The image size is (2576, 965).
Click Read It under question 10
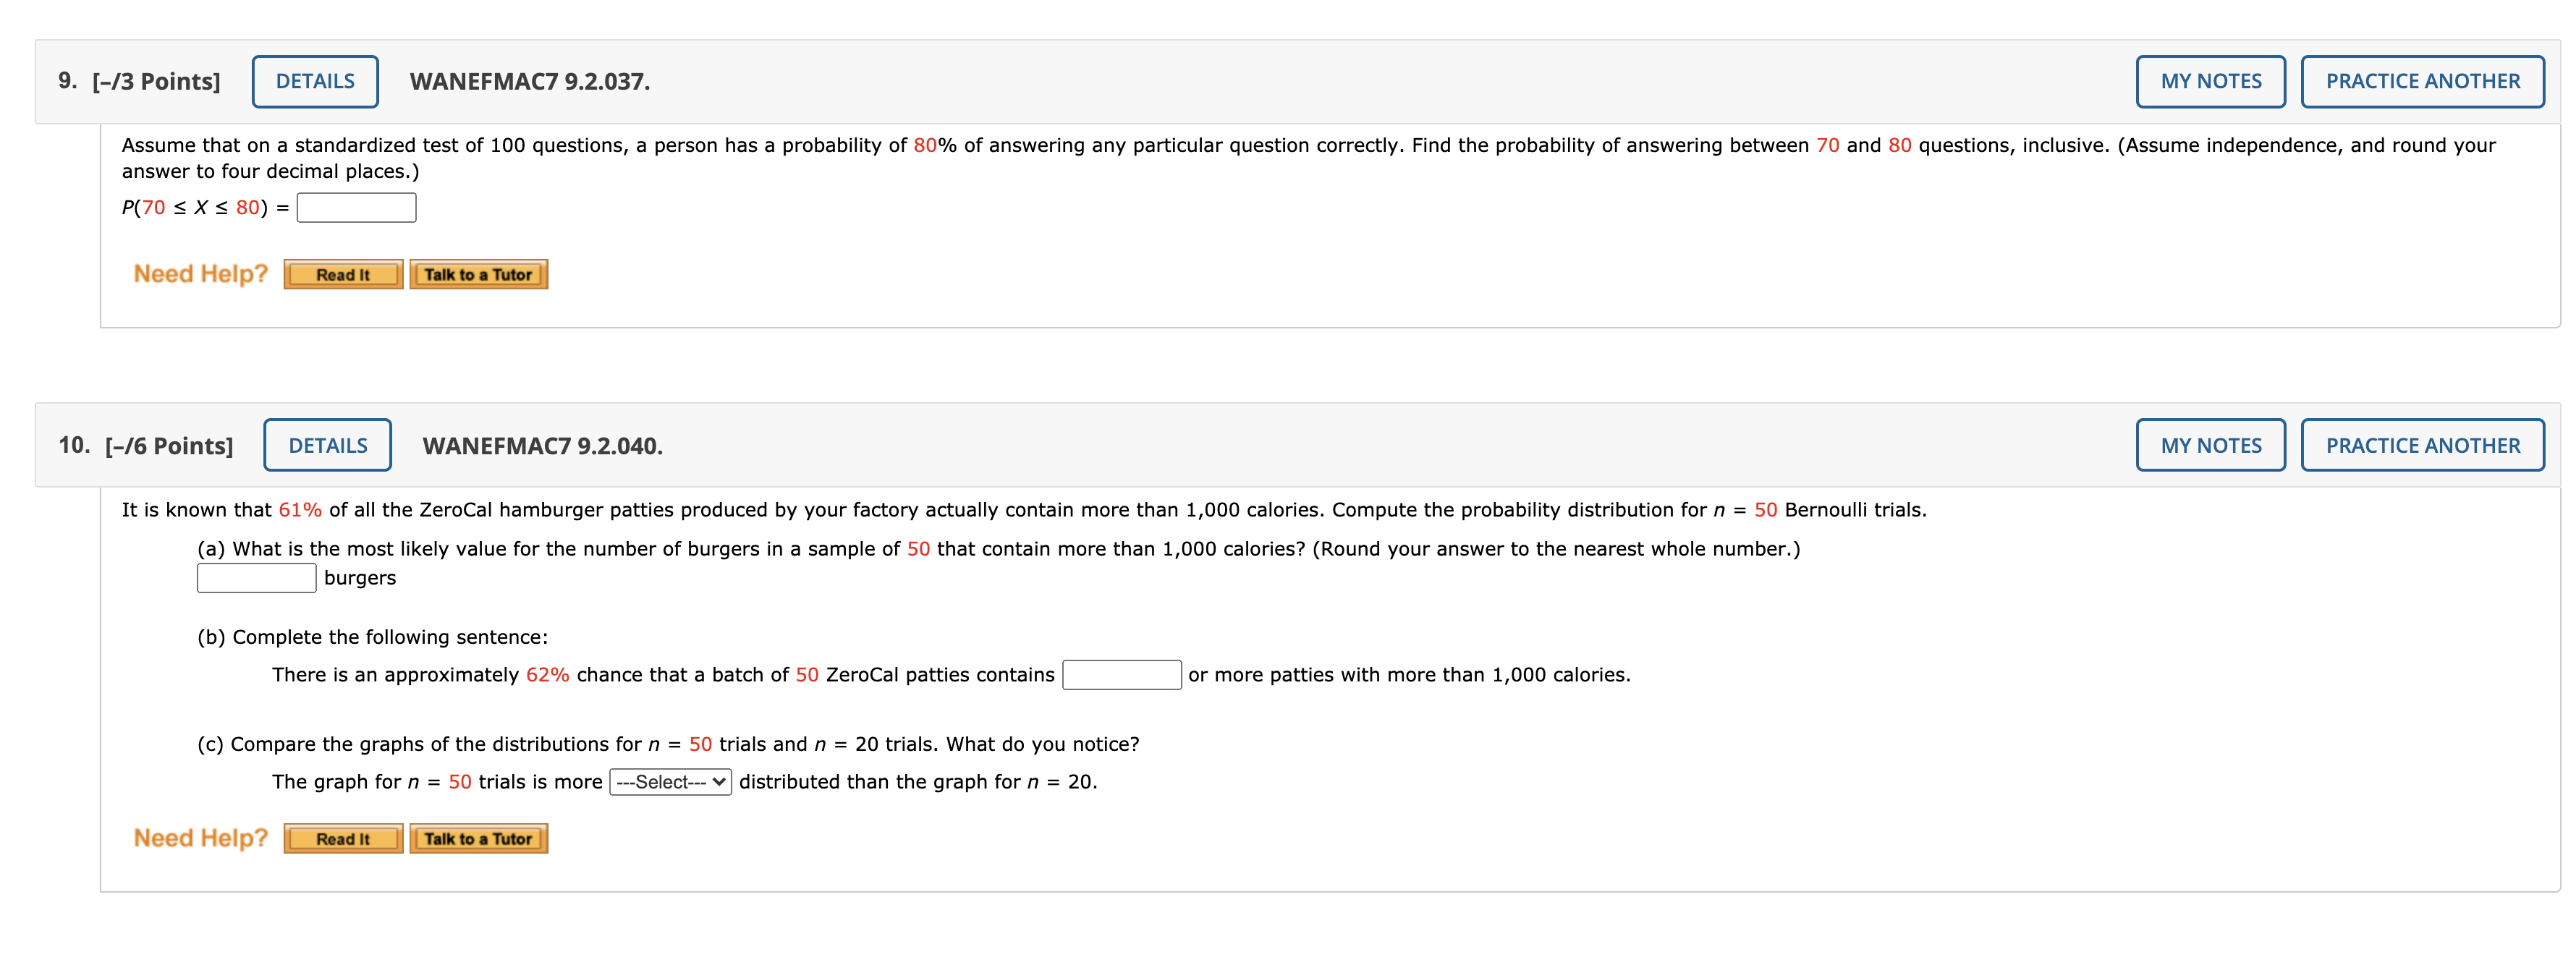343,839
